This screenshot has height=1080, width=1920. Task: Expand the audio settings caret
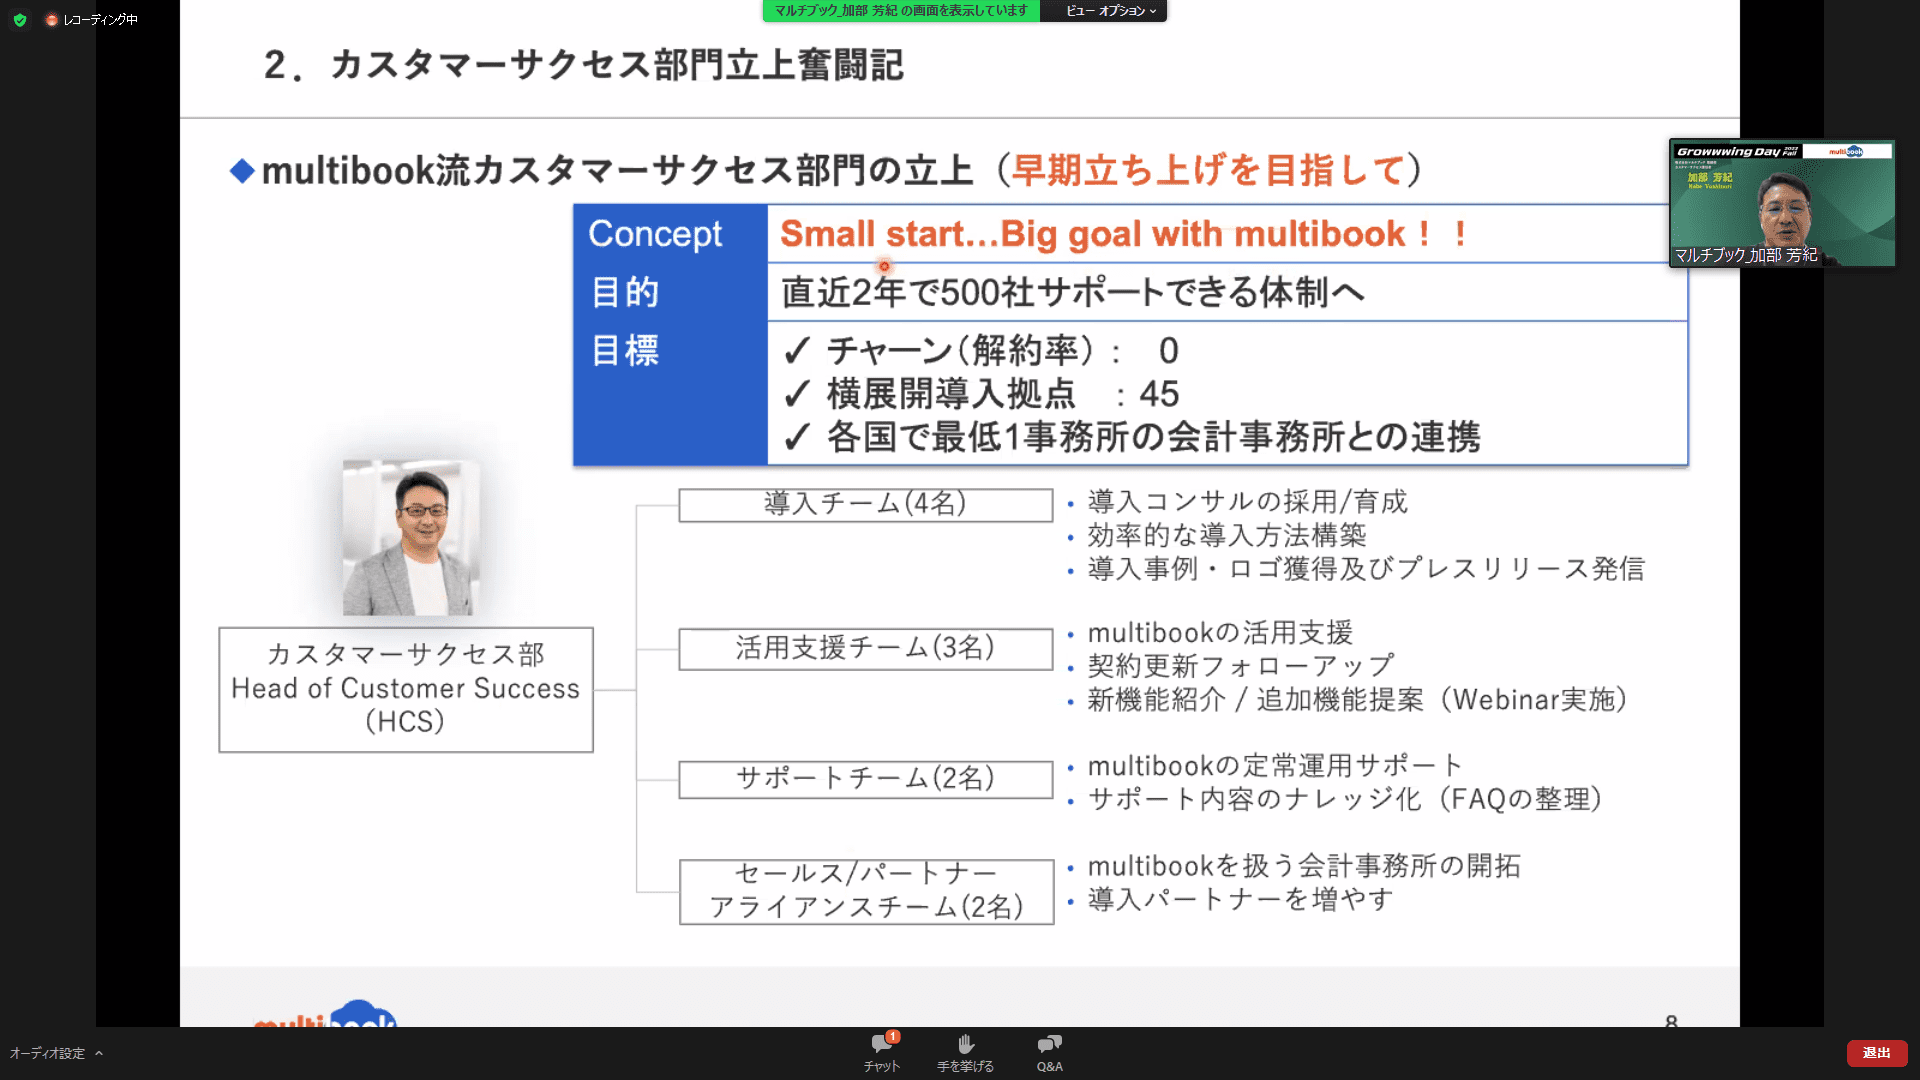tap(99, 1053)
